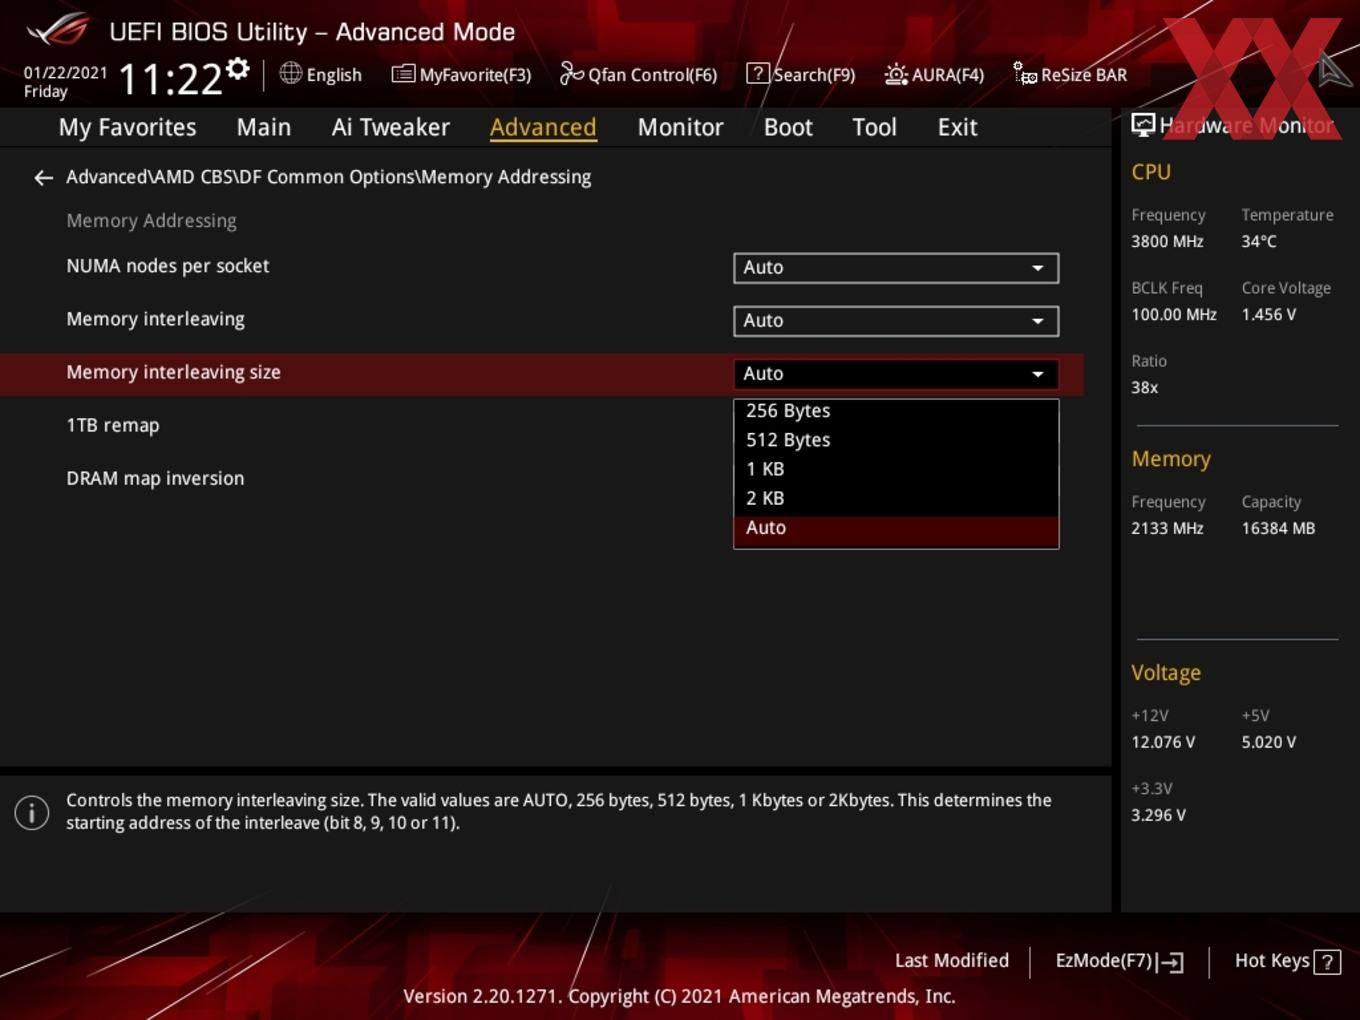Open the Monitor tab
This screenshot has height=1020, width=1360.
click(681, 127)
